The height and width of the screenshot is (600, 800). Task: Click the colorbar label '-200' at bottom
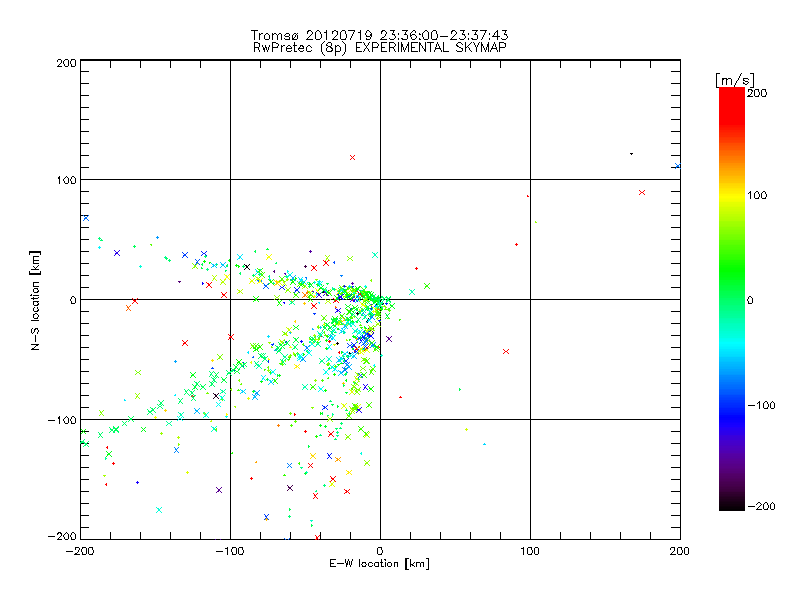click(x=761, y=507)
